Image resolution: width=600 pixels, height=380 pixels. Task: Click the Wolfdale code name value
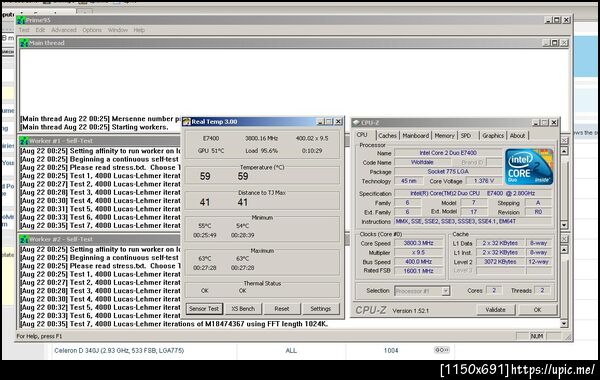coord(422,162)
